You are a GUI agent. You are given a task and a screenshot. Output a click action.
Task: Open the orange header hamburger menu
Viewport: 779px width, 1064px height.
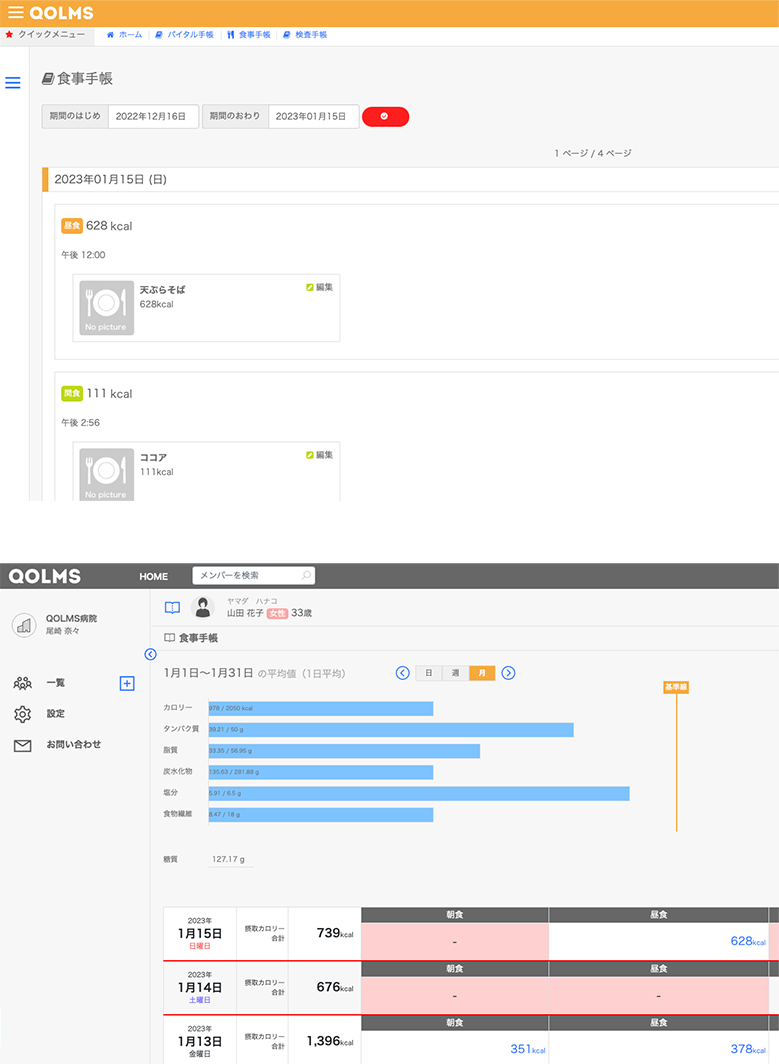15,13
